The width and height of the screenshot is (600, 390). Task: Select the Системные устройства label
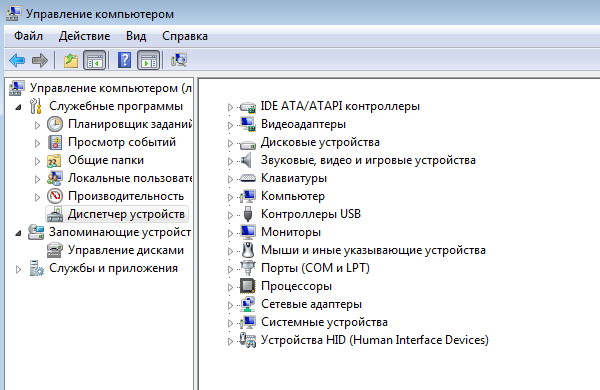(324, 322)
